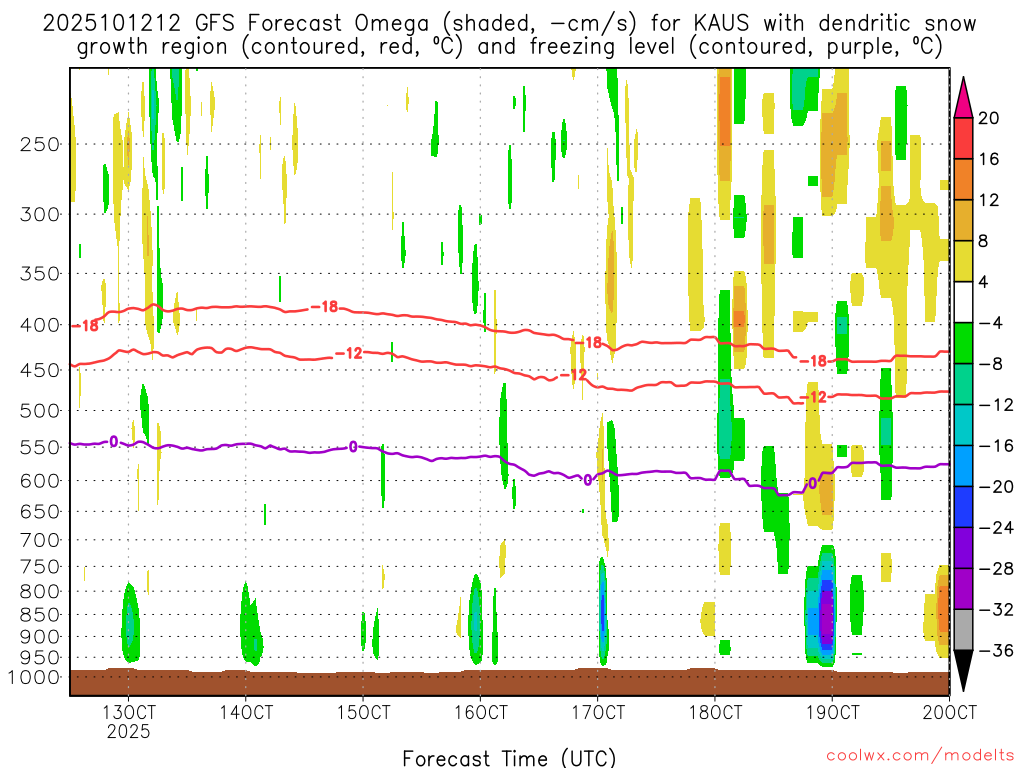Click the brown ground layer near 1000
1024x768 pixels.
pyautogui.click(x=509, y=682)
